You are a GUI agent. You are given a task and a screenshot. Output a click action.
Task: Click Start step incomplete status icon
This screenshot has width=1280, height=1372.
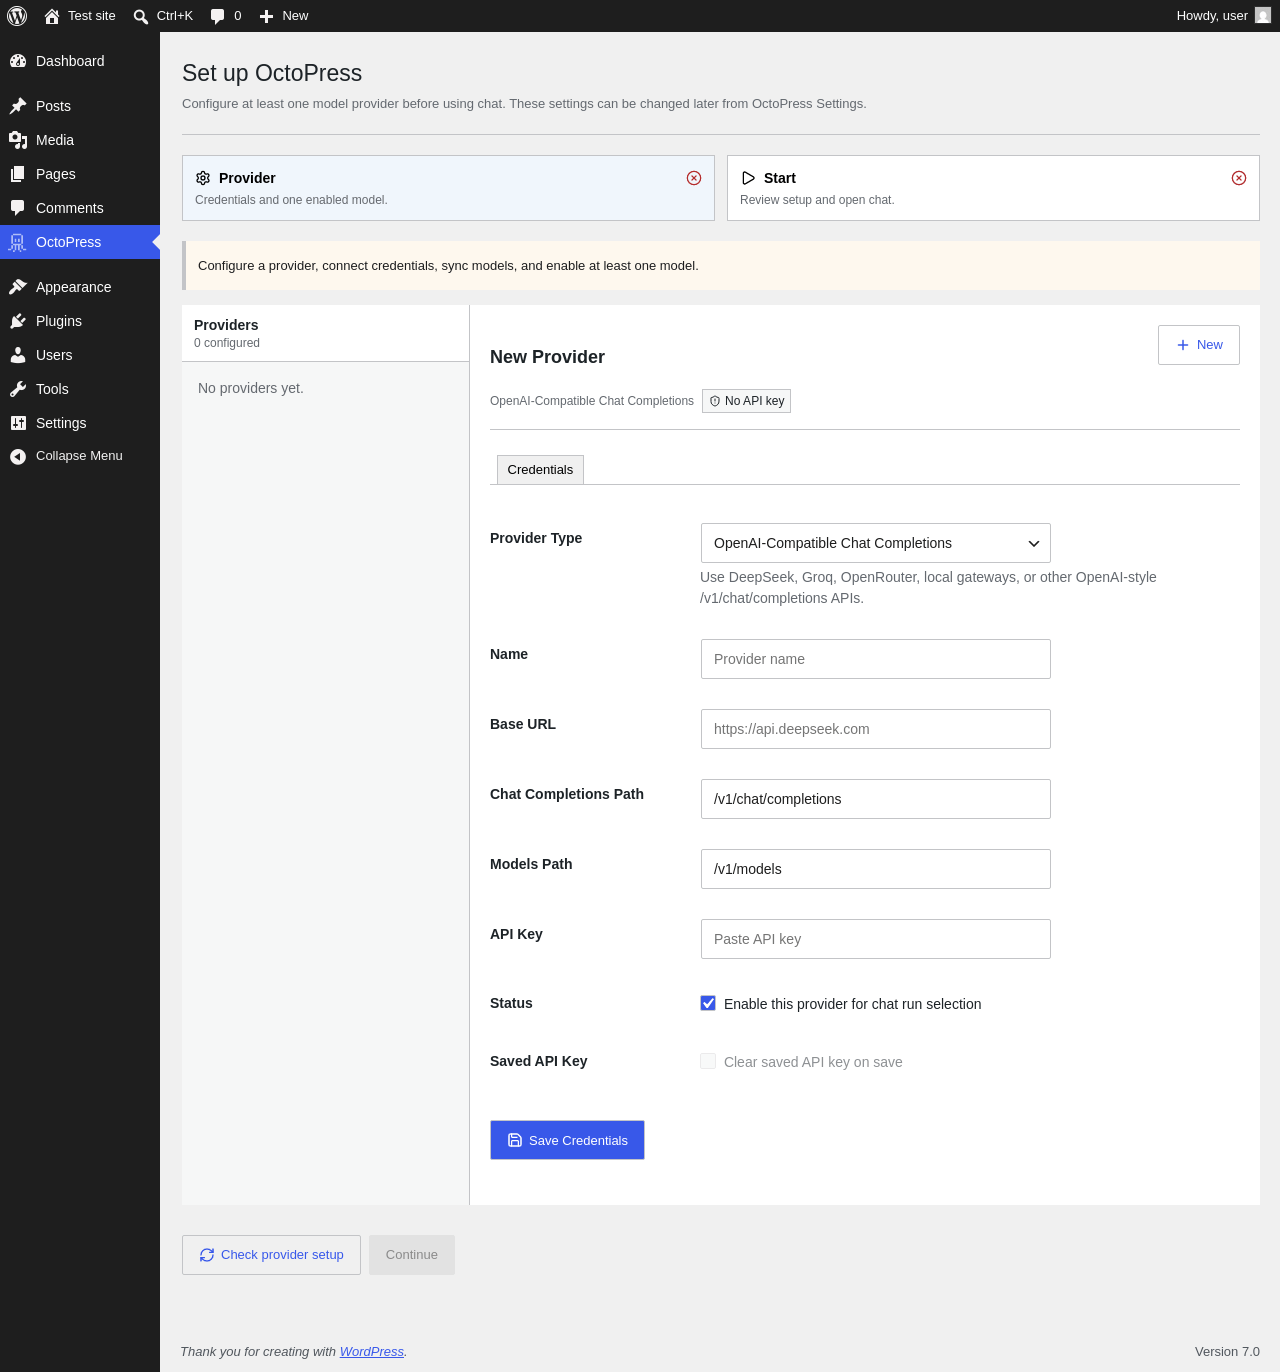click(x=1239, y=178)
